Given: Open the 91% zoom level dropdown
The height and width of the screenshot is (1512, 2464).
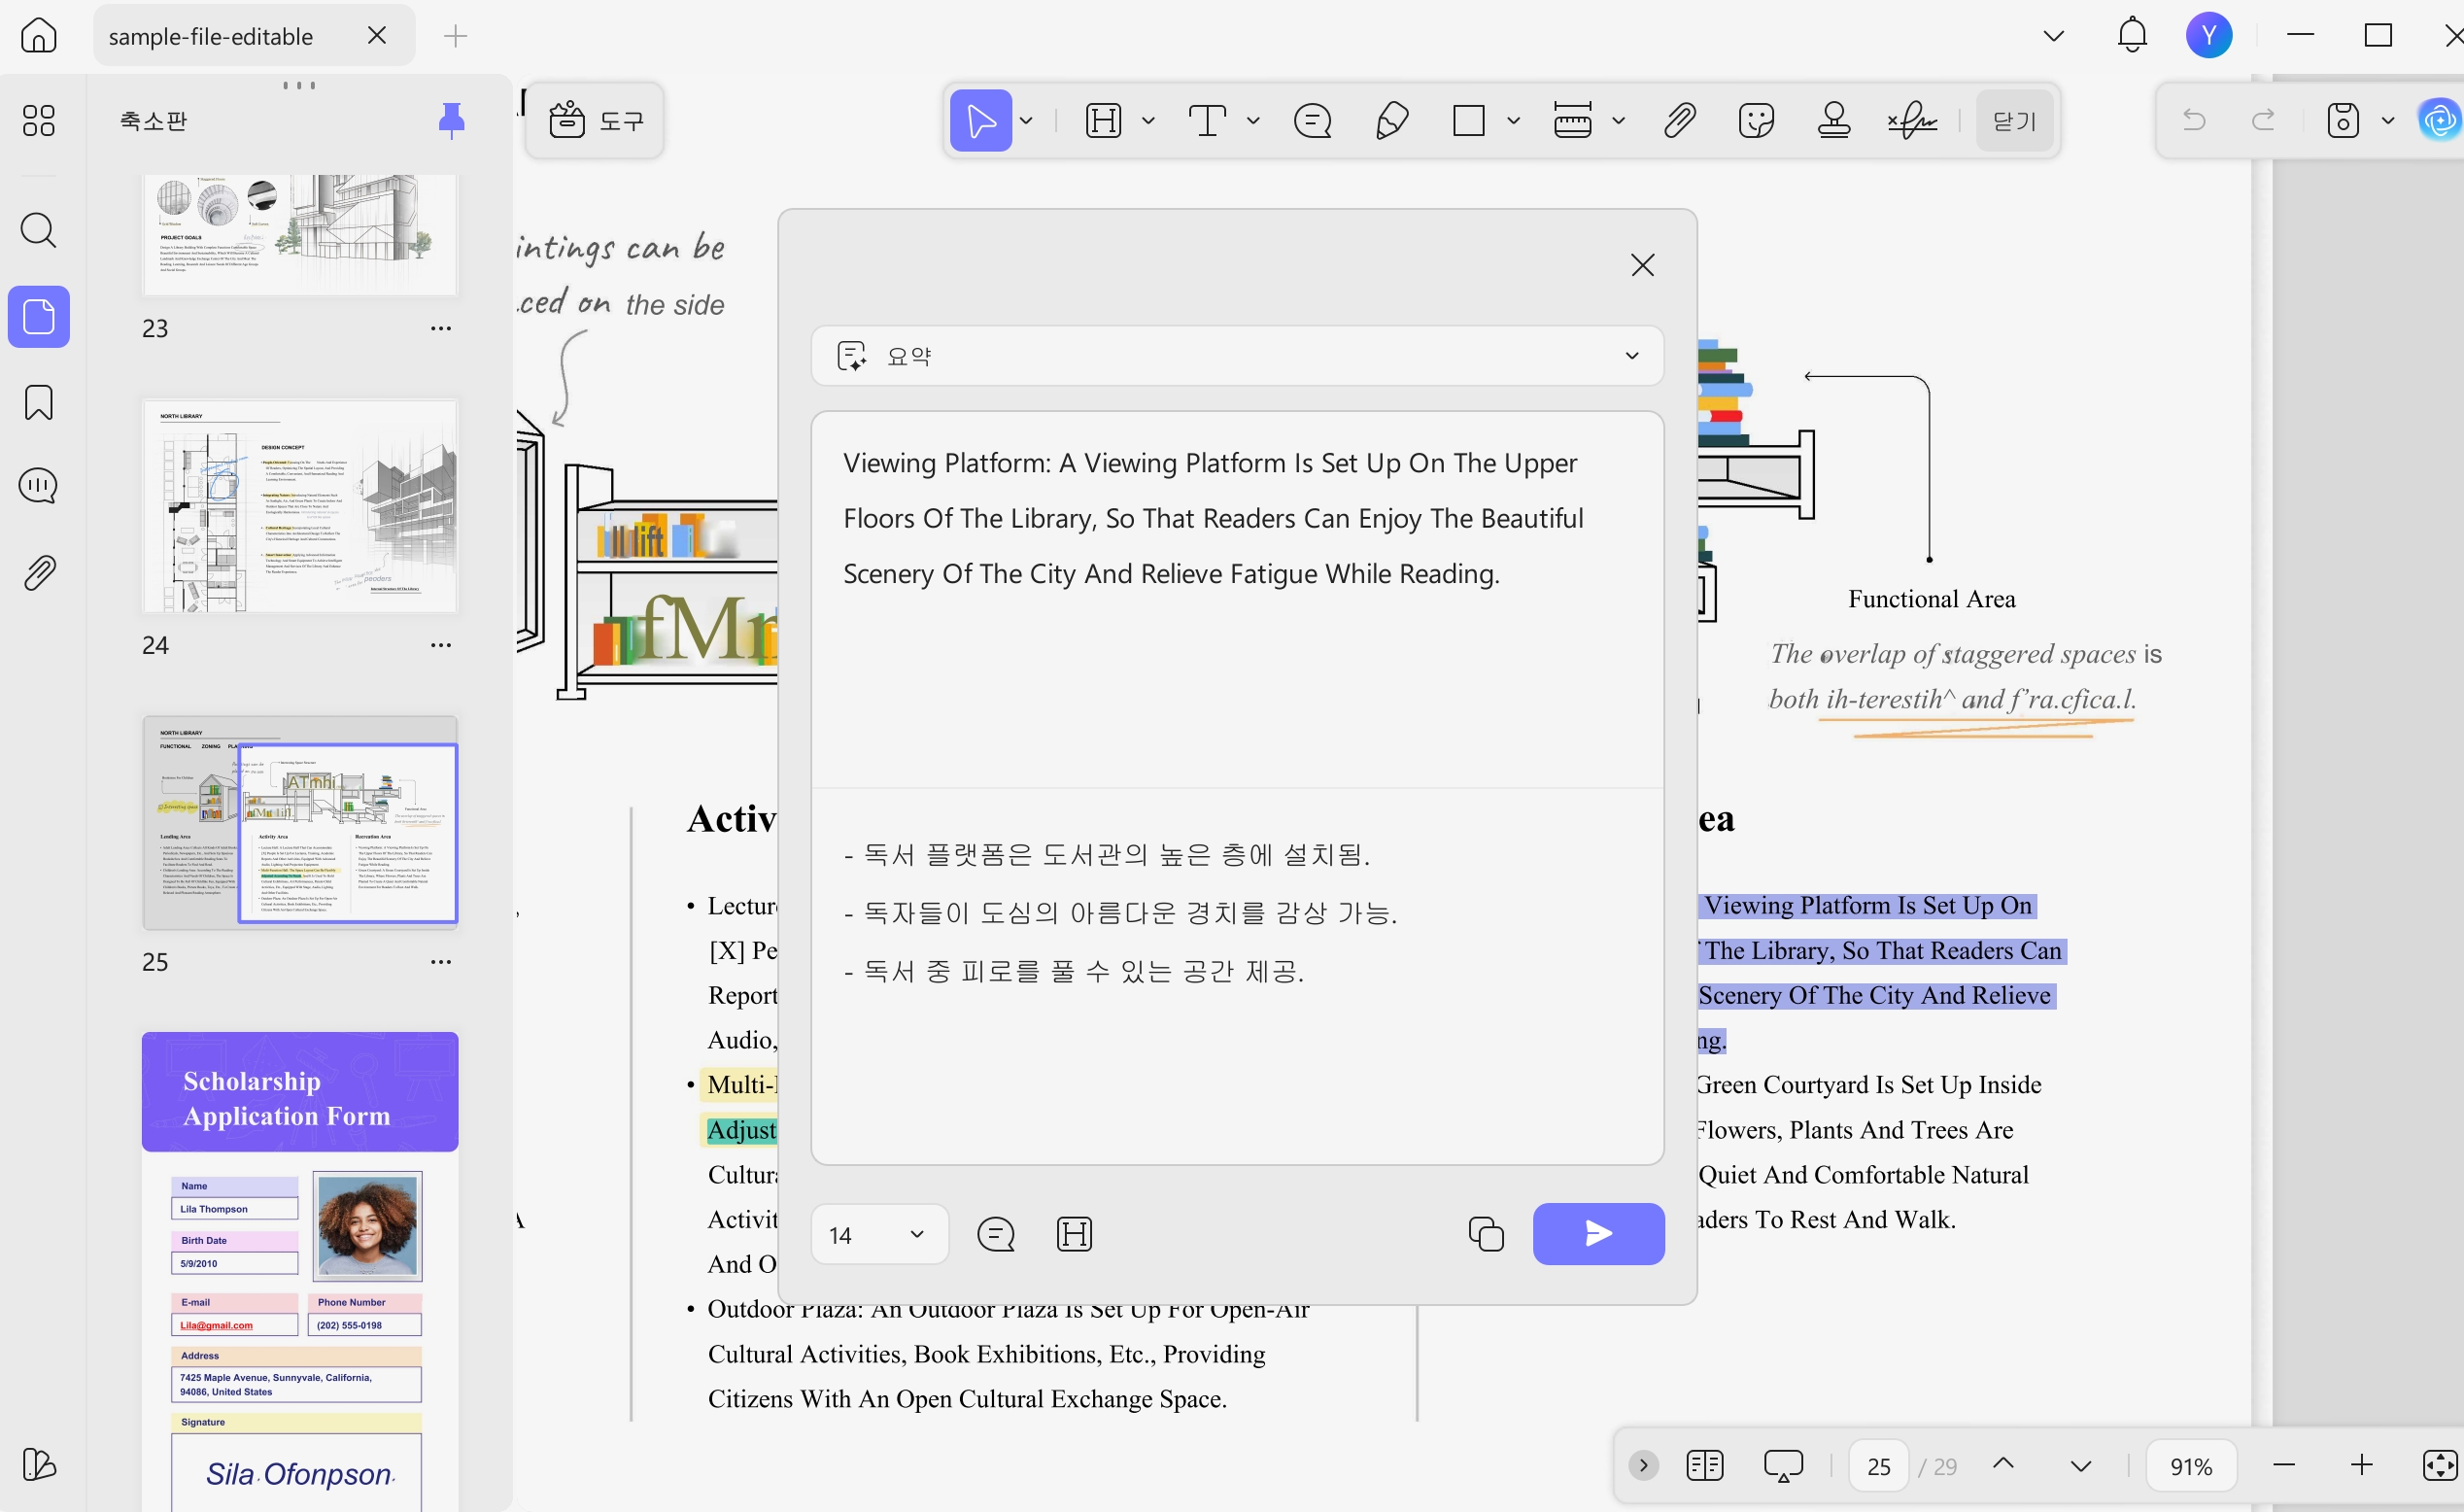Looking at the screenshot, I should [x=2190, y=1466].
